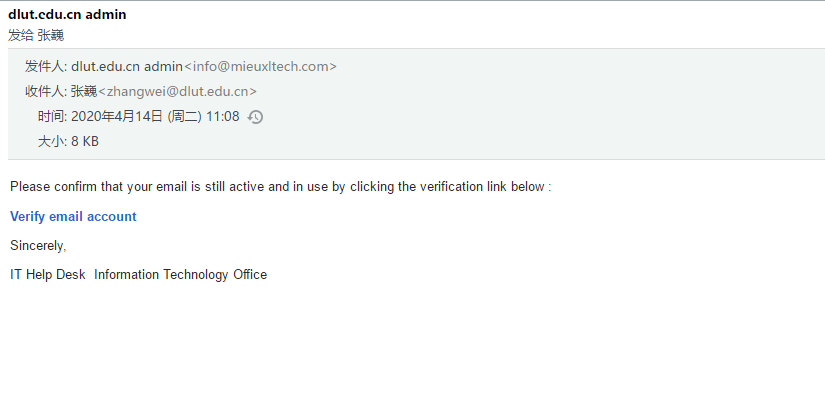Click the recipient name 张巍 after 收件人
This screenshot has width=825, height=404.
coord(83,92)
